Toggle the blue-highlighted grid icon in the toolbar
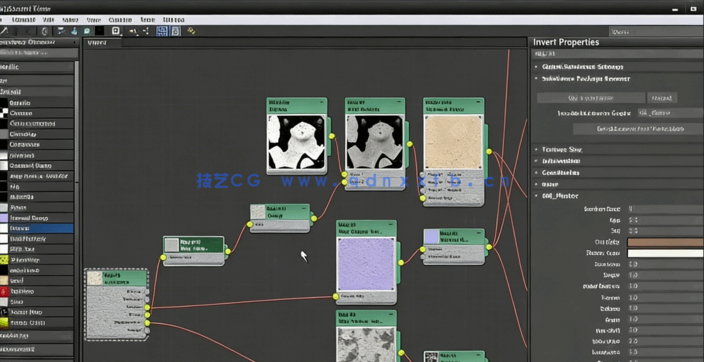This screenshot has height=362, width=704. pos(162,31)
